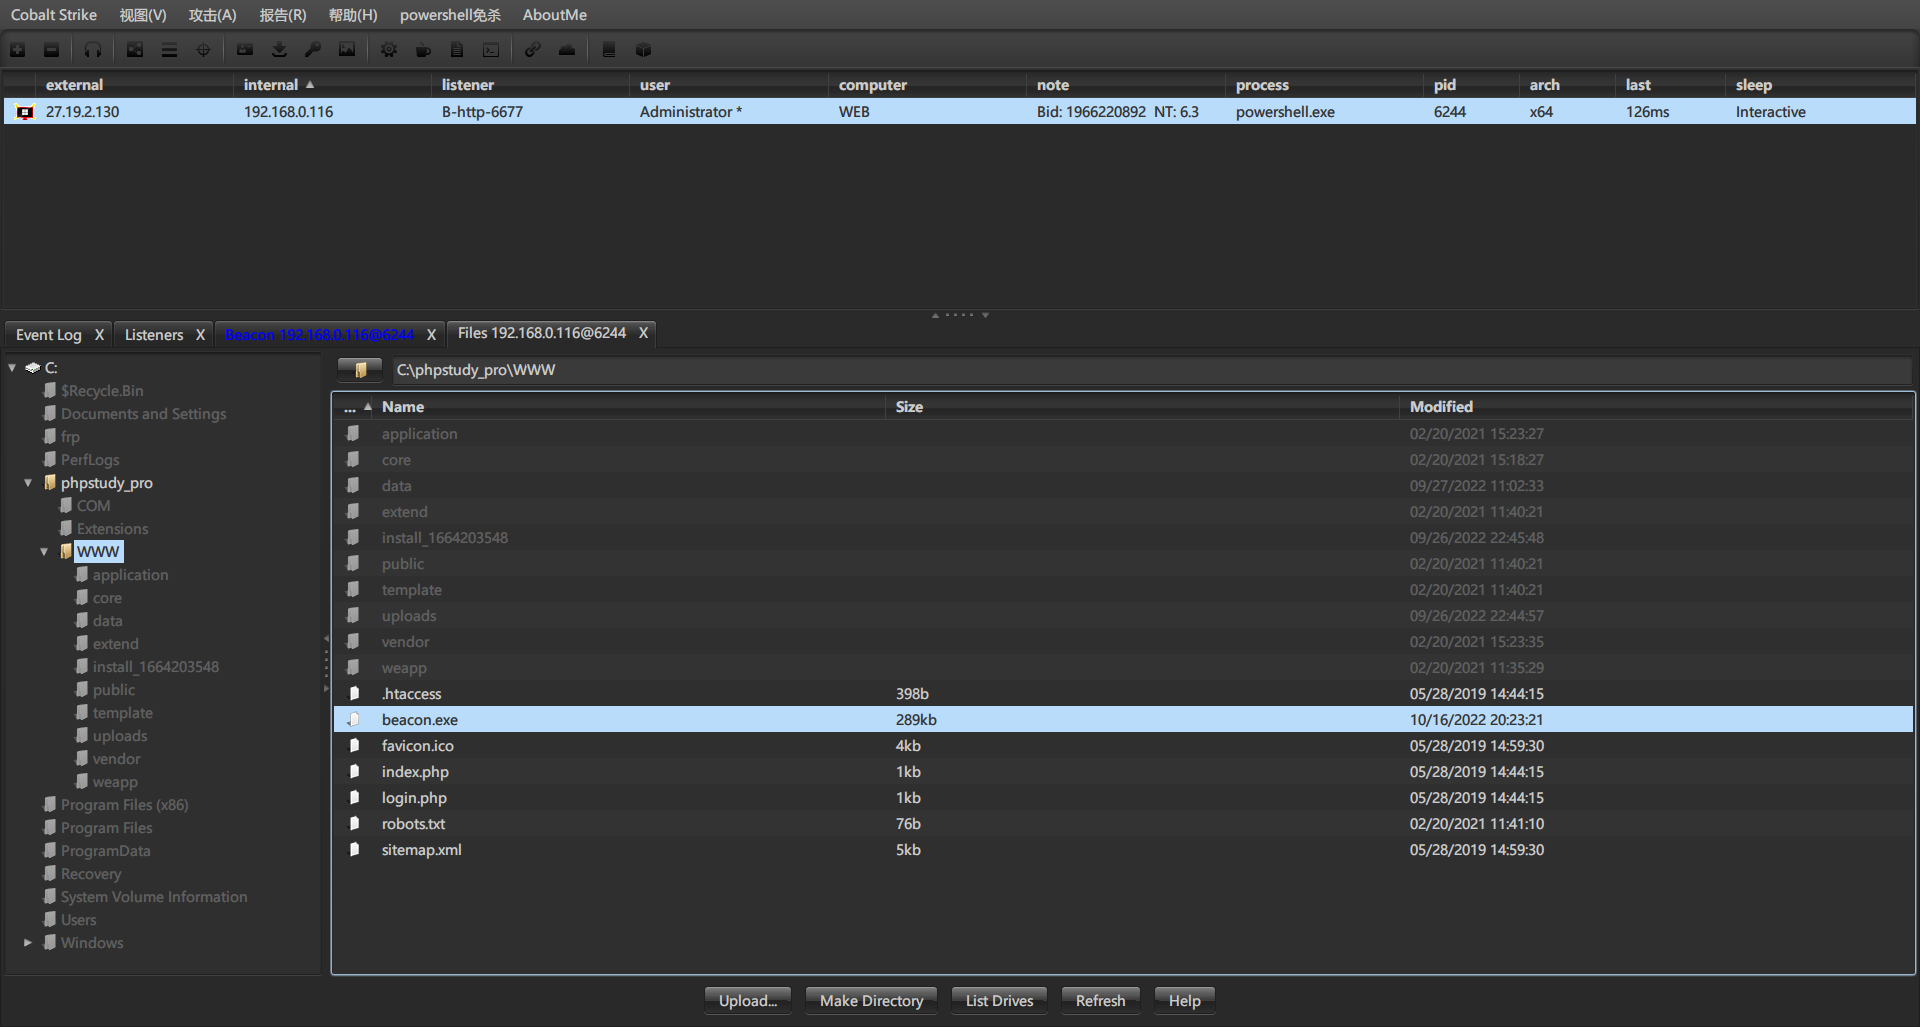Click the beacon computer icon for 27.19.2.130

(x=25, y=112)
